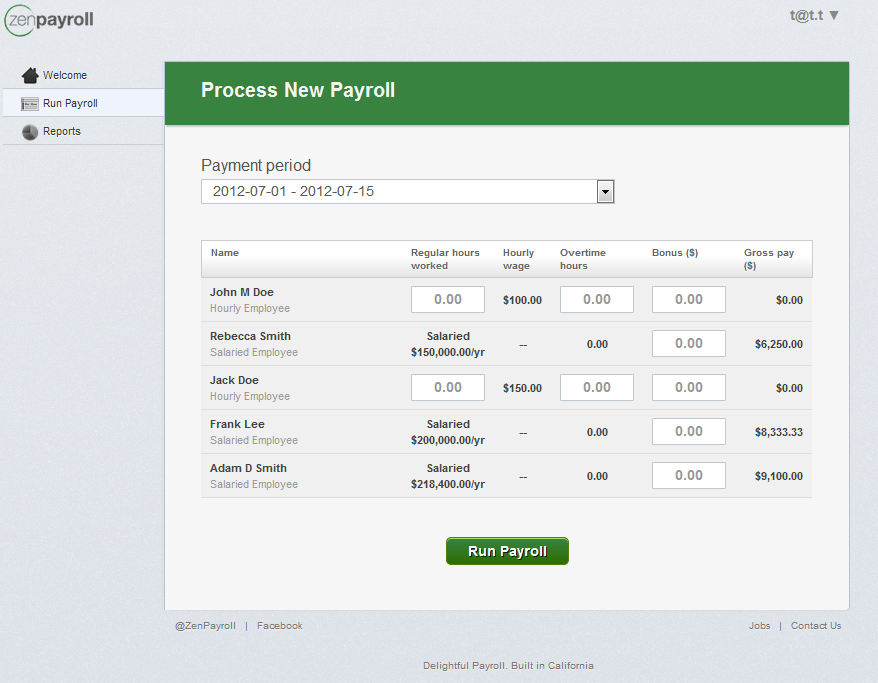
Task: Focus Jack Doe bonus field
Action: pos(689,387)
